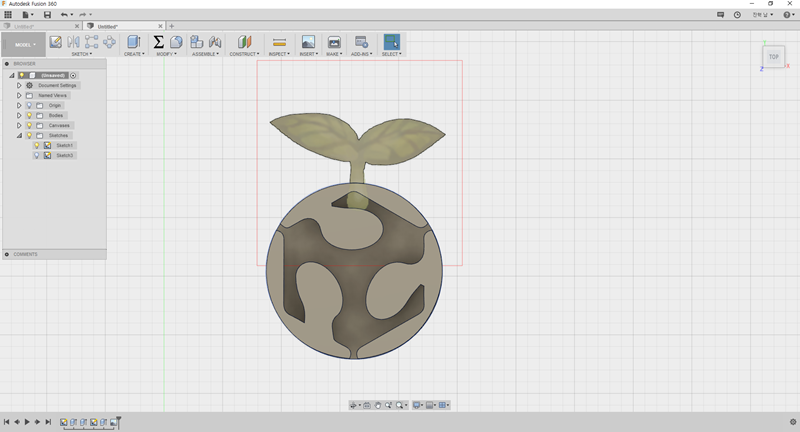Click the Joint tool icon in Assemble
The width and height of the screenshot is (800, 432).
215,42
